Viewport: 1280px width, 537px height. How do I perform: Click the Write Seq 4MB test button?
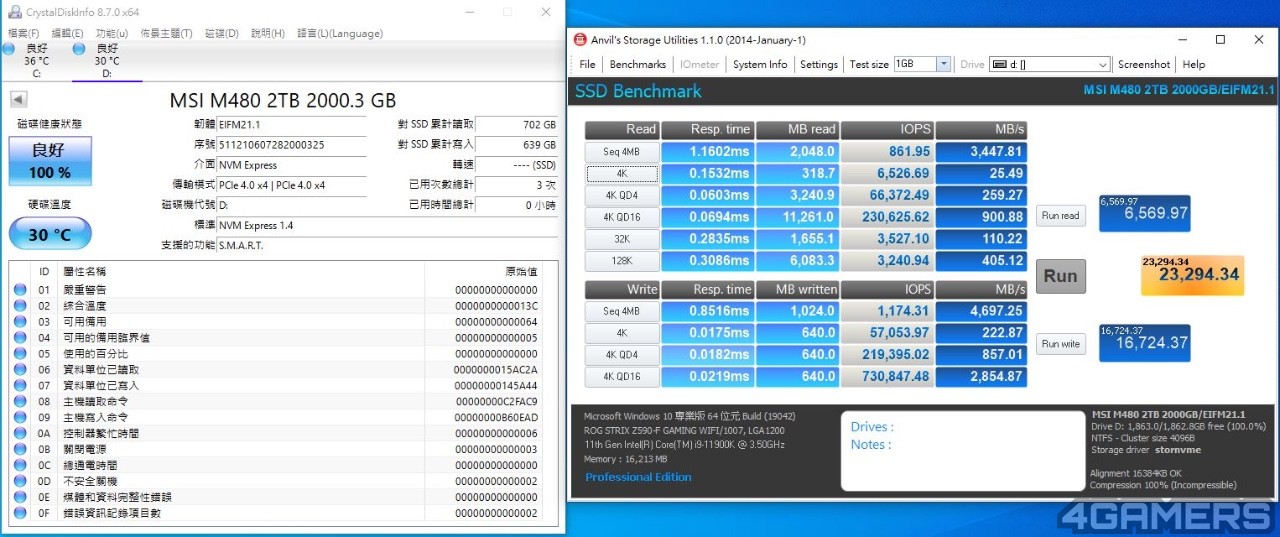pyautogui.click(x=621, y=311)
